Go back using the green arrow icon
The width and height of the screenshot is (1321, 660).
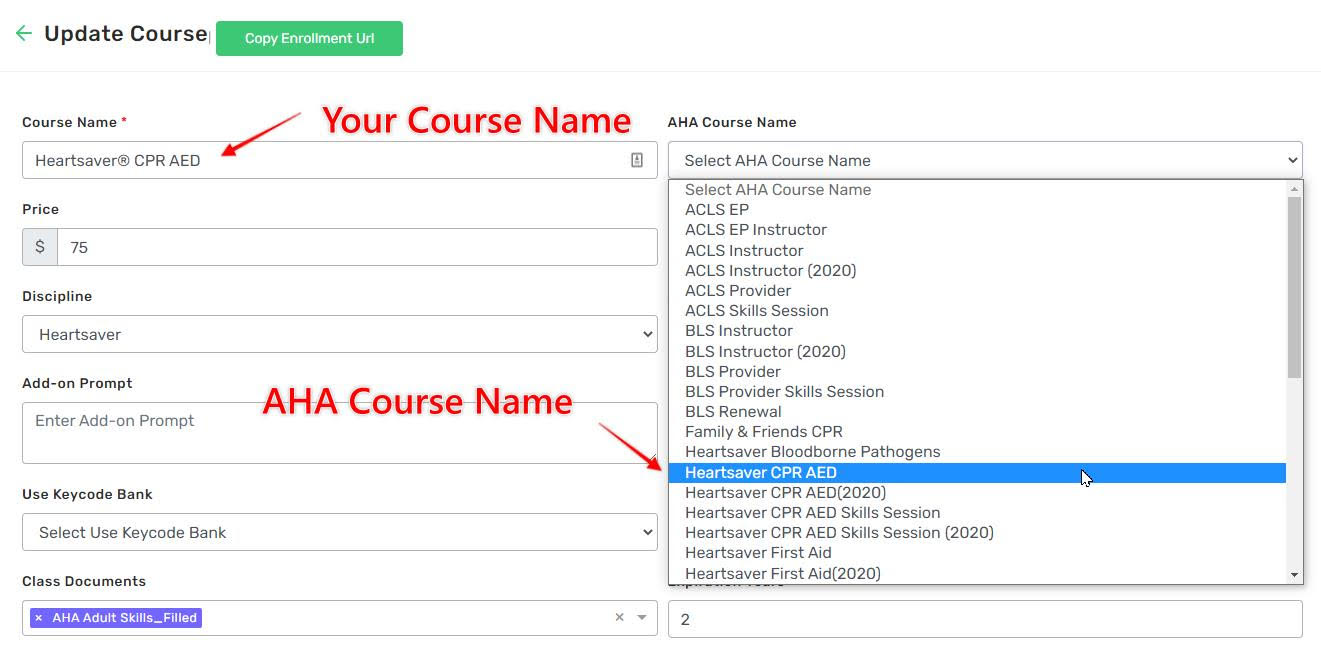[24, 33]
